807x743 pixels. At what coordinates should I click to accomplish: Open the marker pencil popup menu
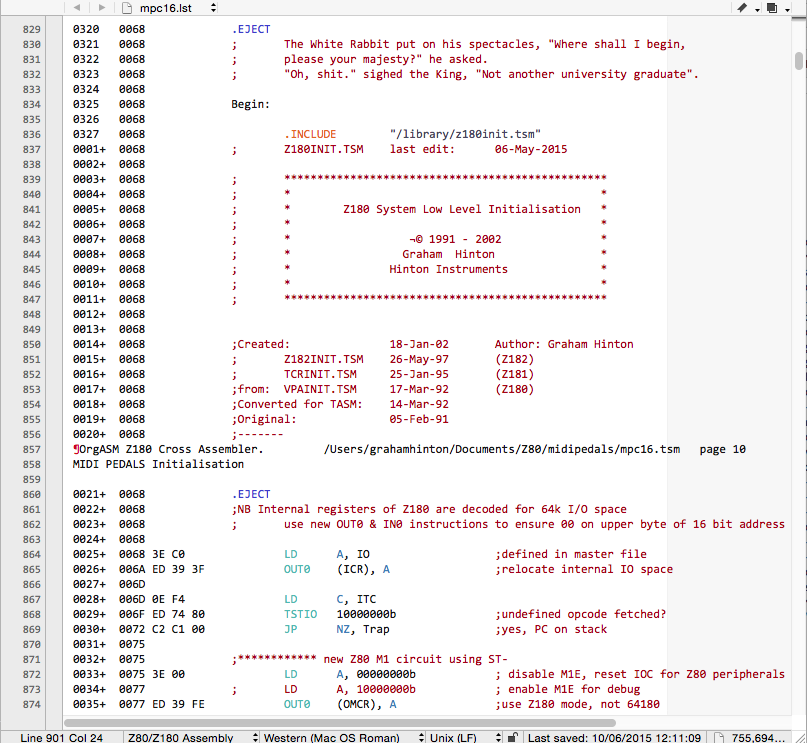(x=748, y=8)
